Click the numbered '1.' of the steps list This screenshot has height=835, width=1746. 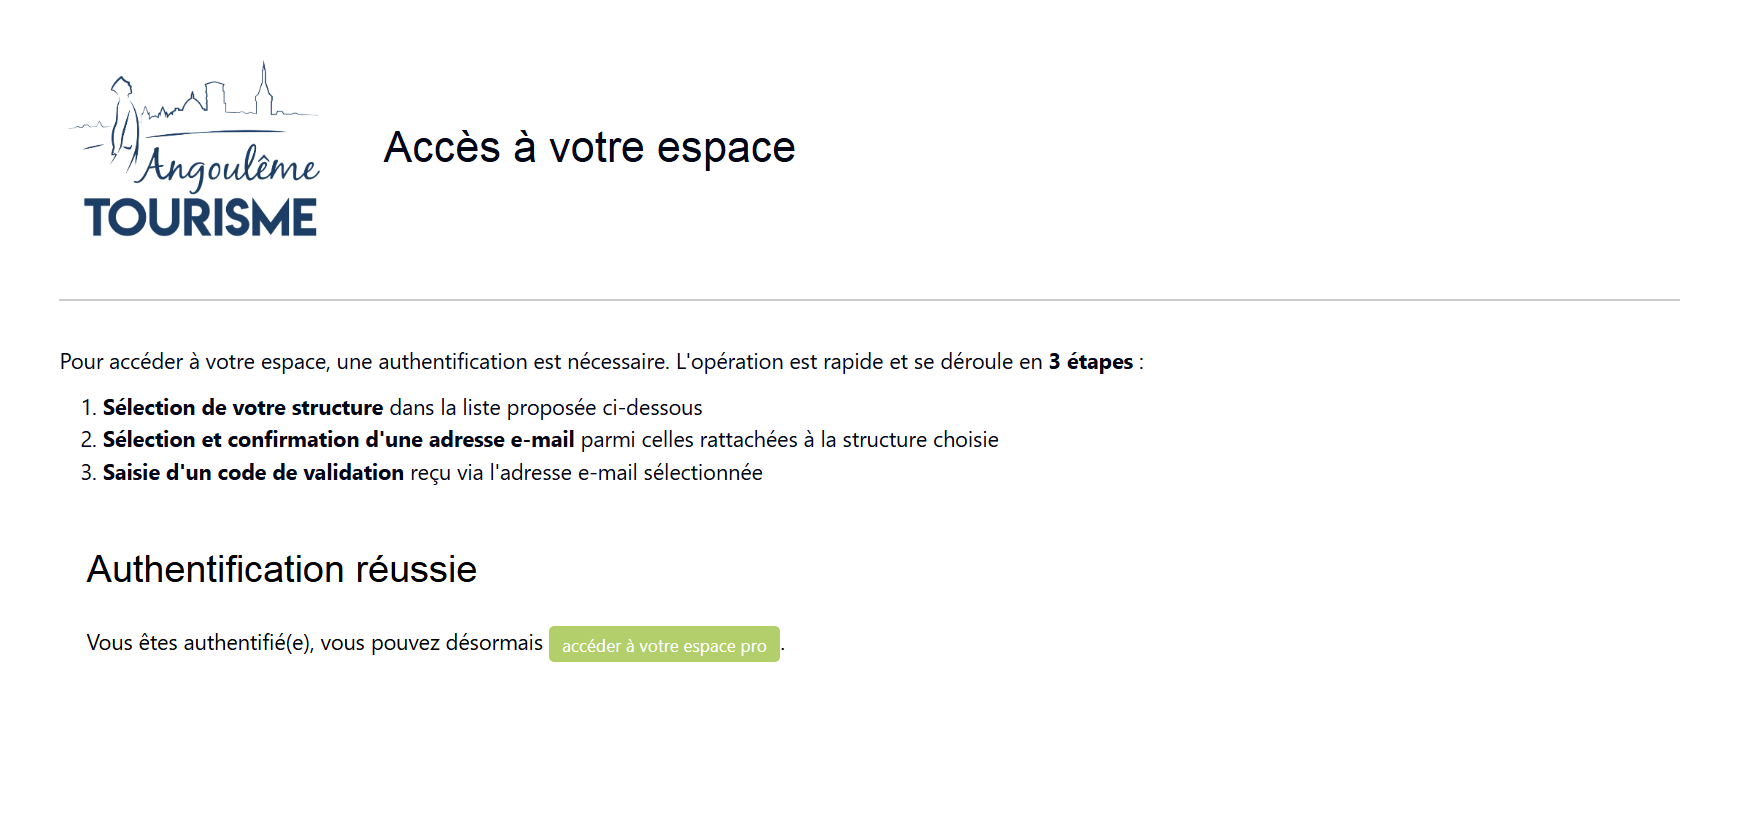pyautogui.click(x=88, y=407)
